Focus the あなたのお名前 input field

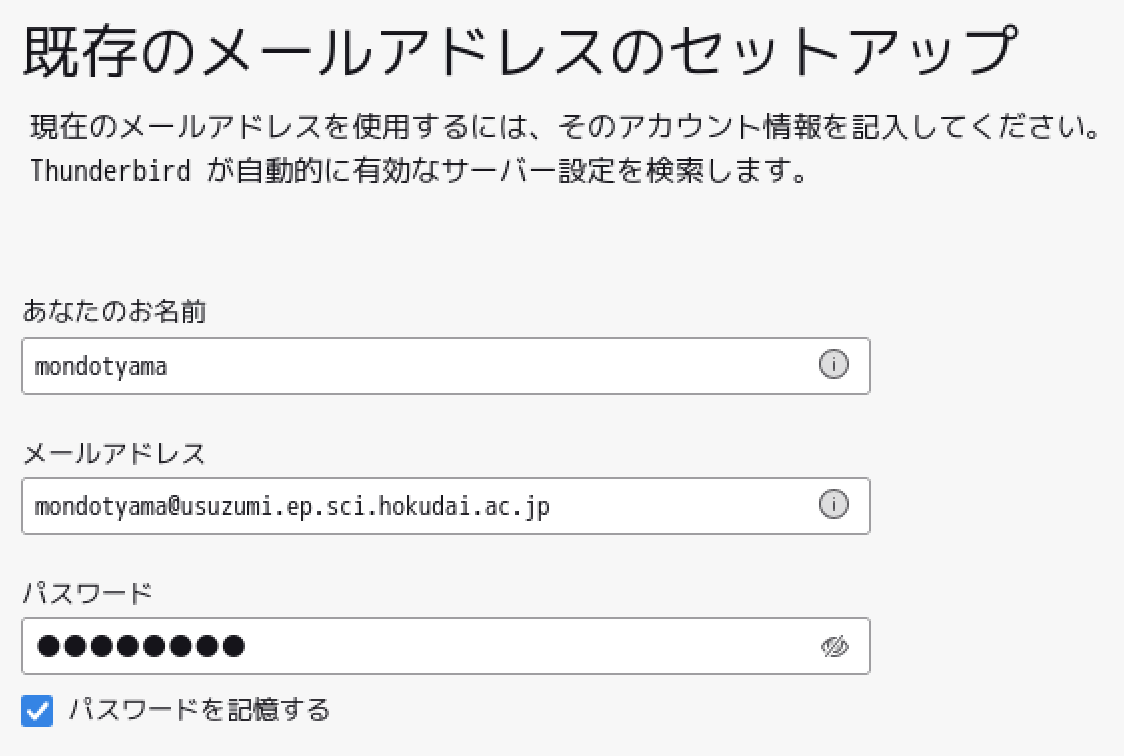(x=446, y=366)
